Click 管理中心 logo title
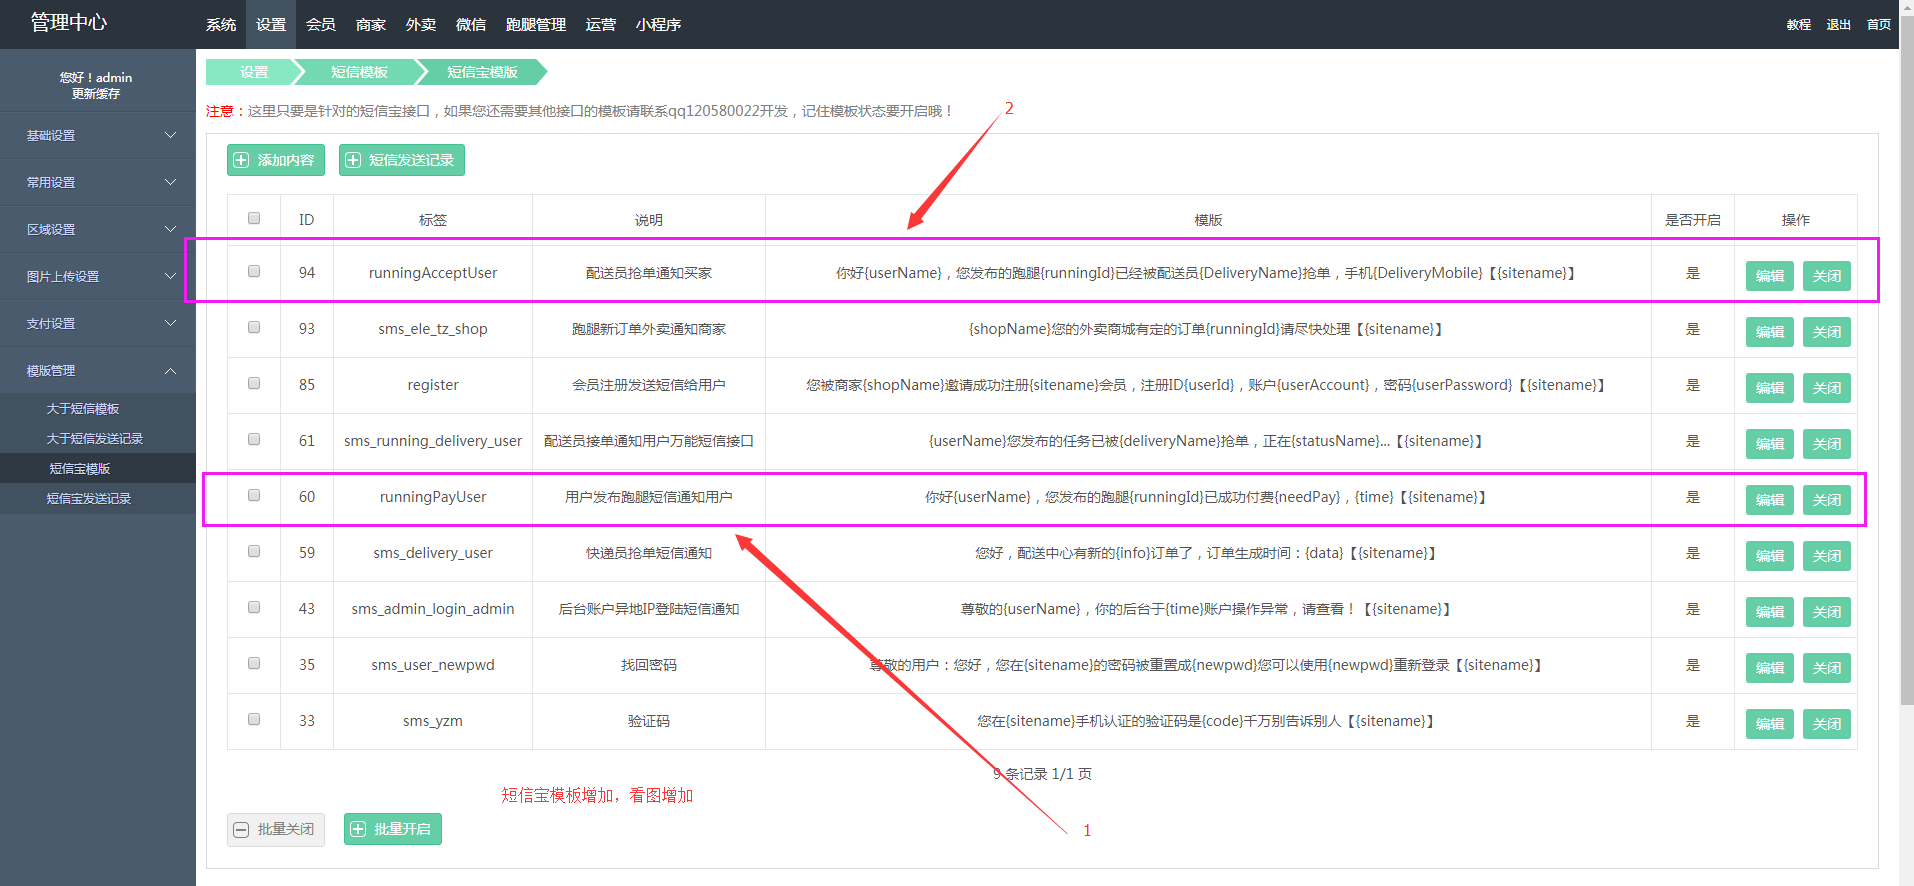The width and height of the screenshot is (1914, 886). [x=68, y=22]
